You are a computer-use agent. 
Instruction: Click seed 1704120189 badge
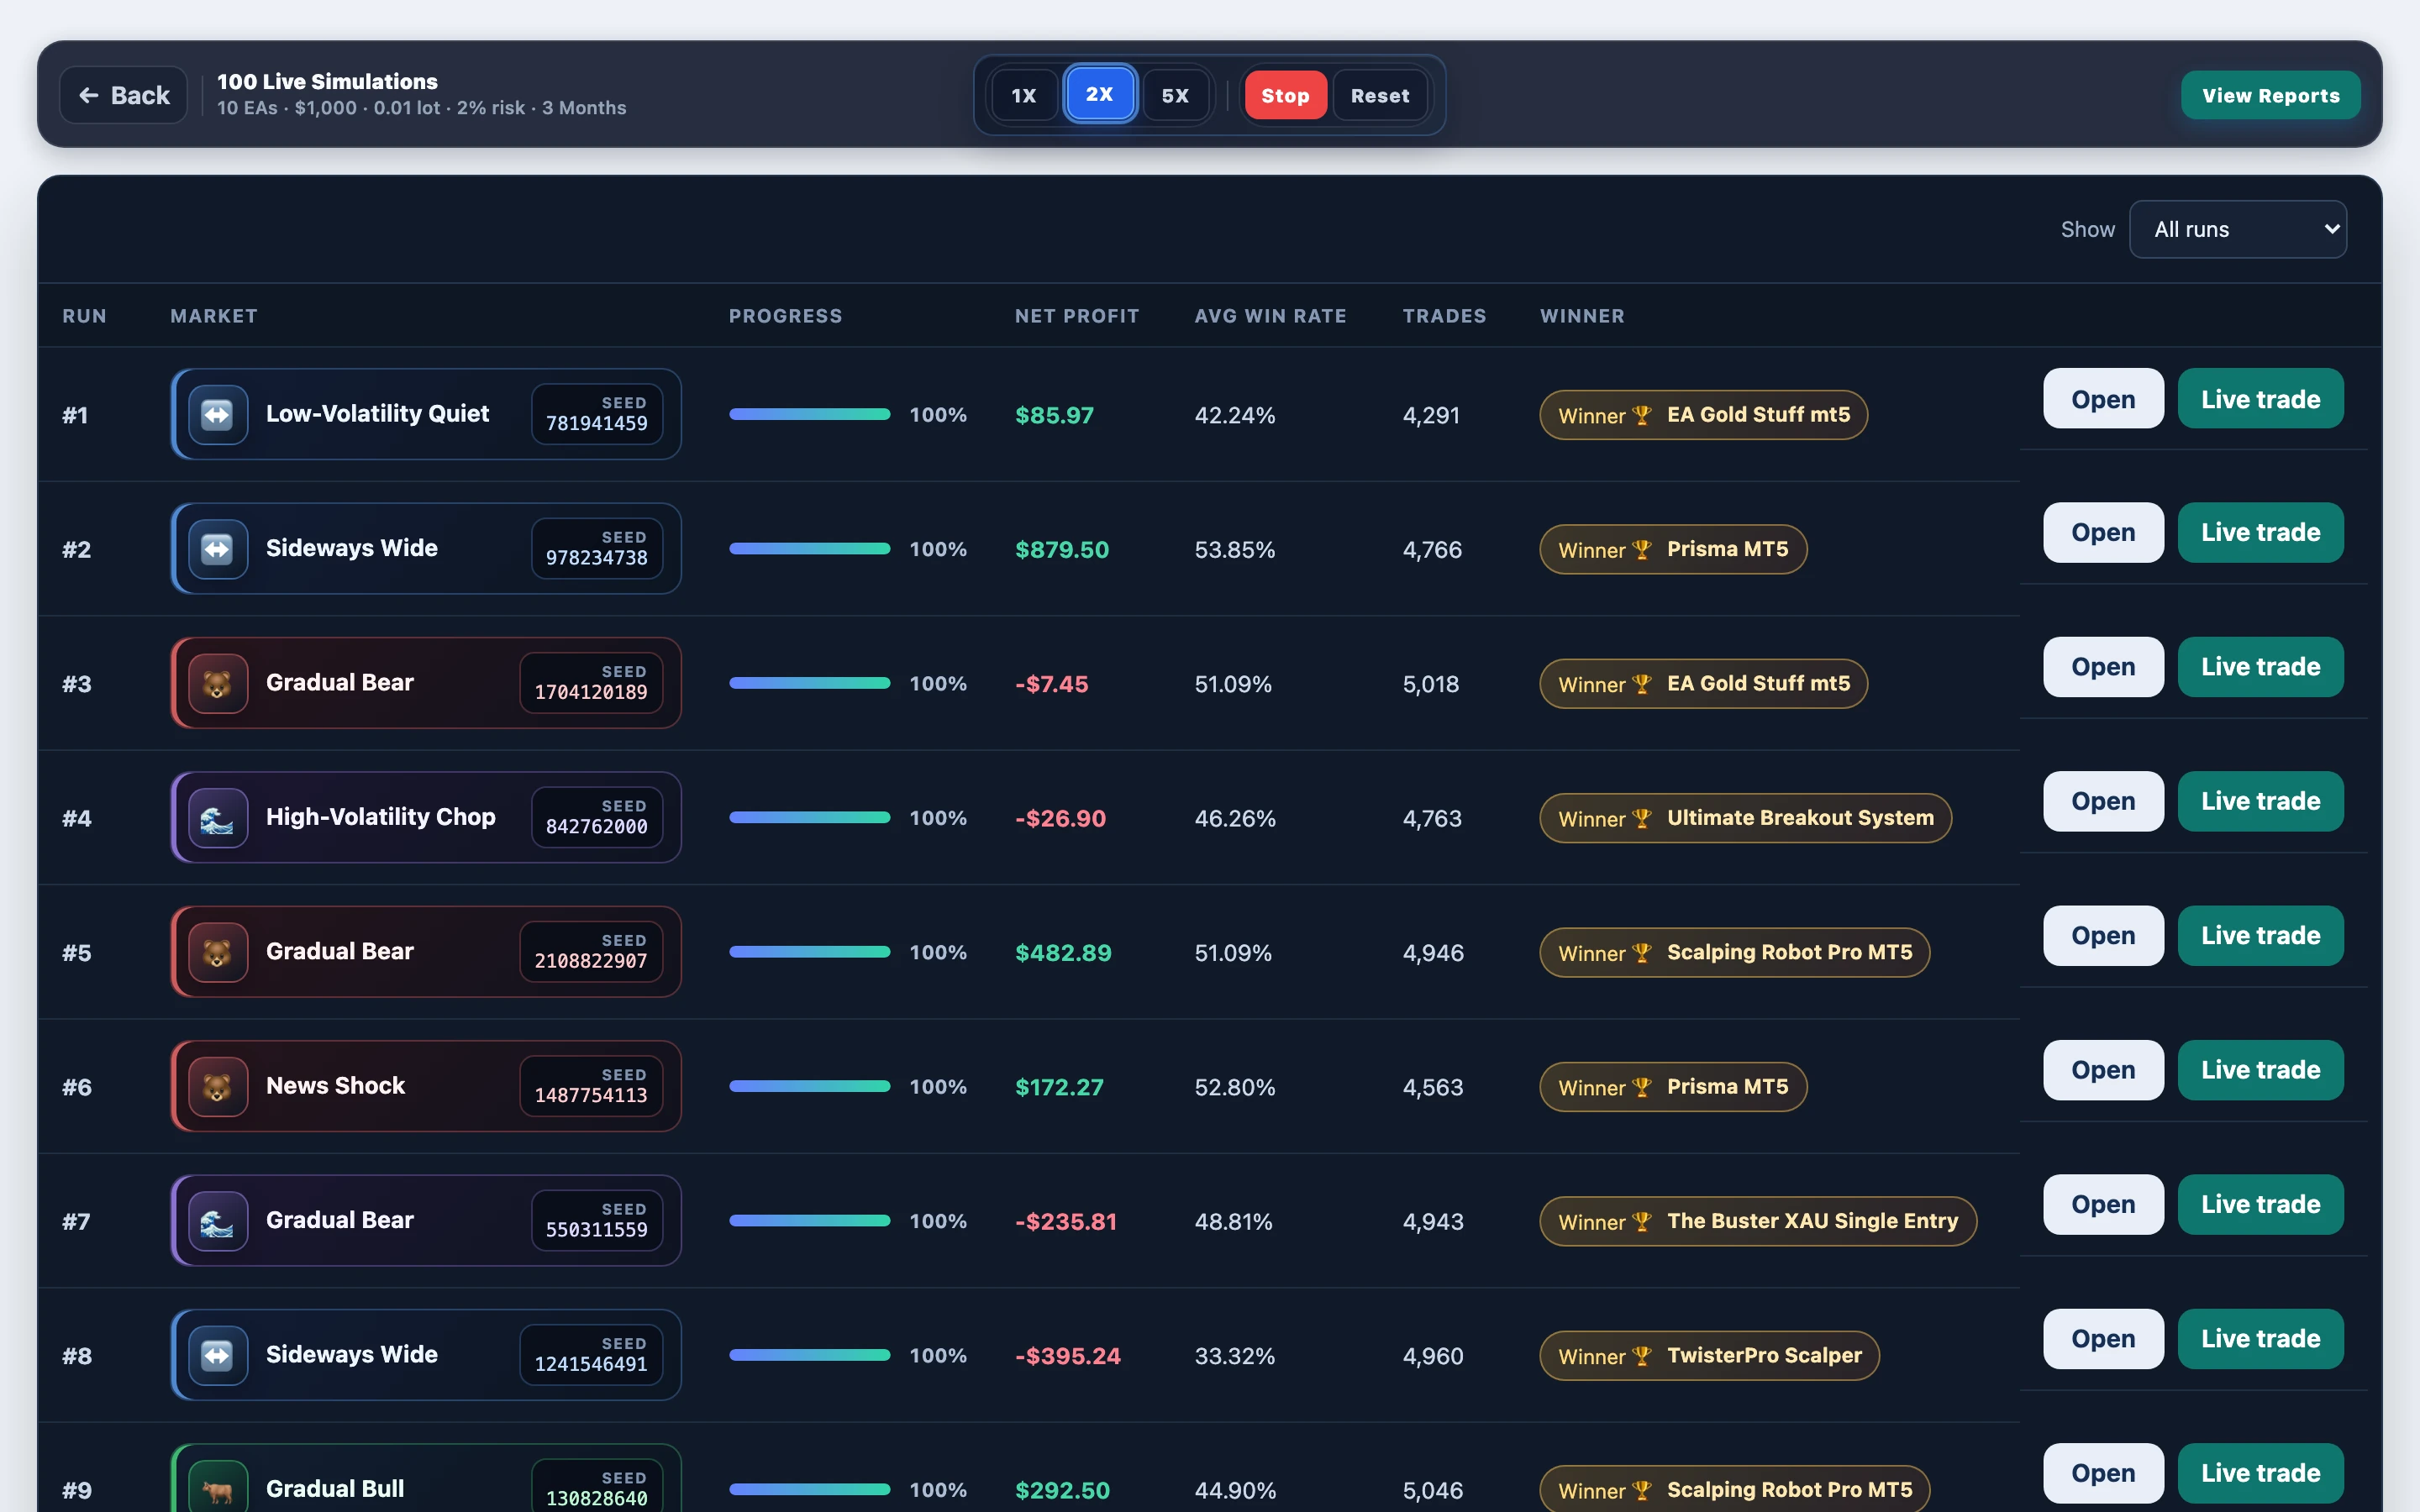[x=591, y=683]
